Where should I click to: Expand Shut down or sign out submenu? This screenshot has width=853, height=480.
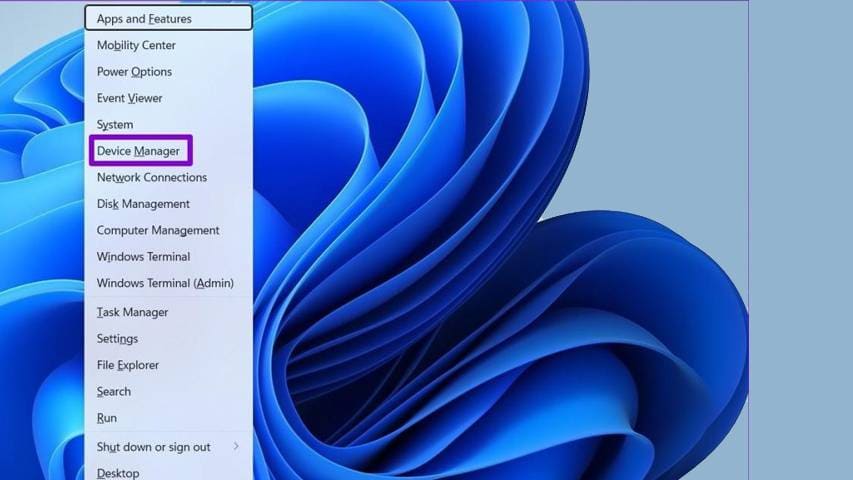pyautogui.click(x=169, y=447)
